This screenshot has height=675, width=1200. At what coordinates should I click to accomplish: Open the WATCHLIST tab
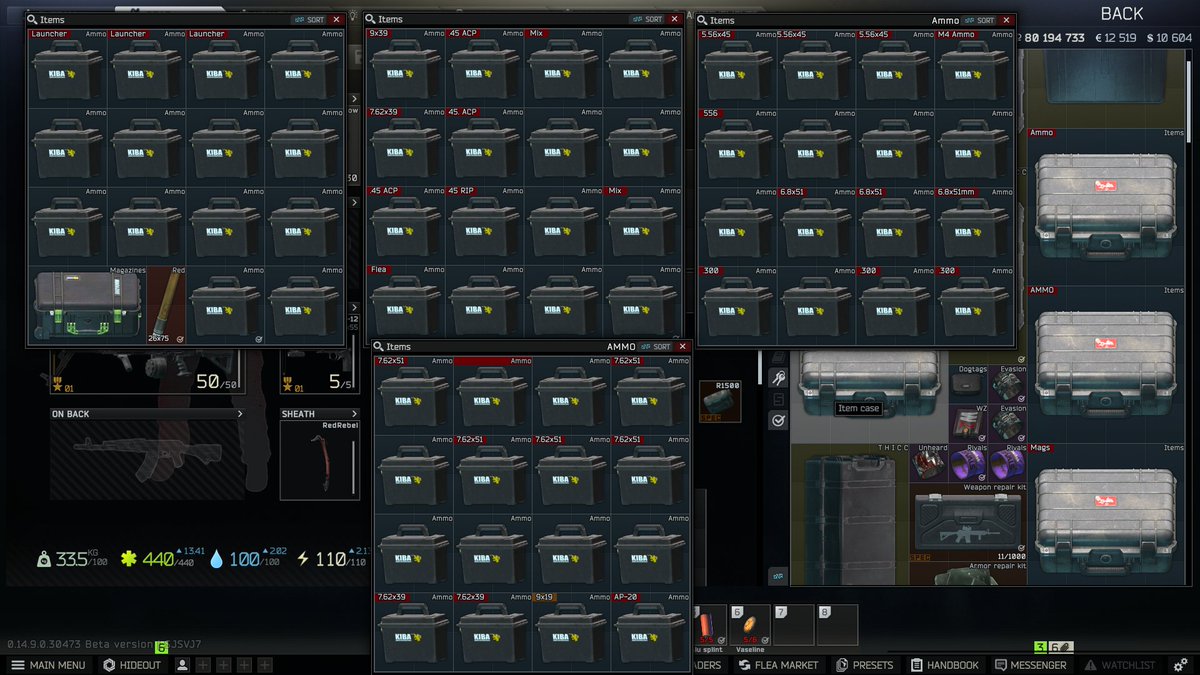pyautogui.click(x=1119, y=665)
